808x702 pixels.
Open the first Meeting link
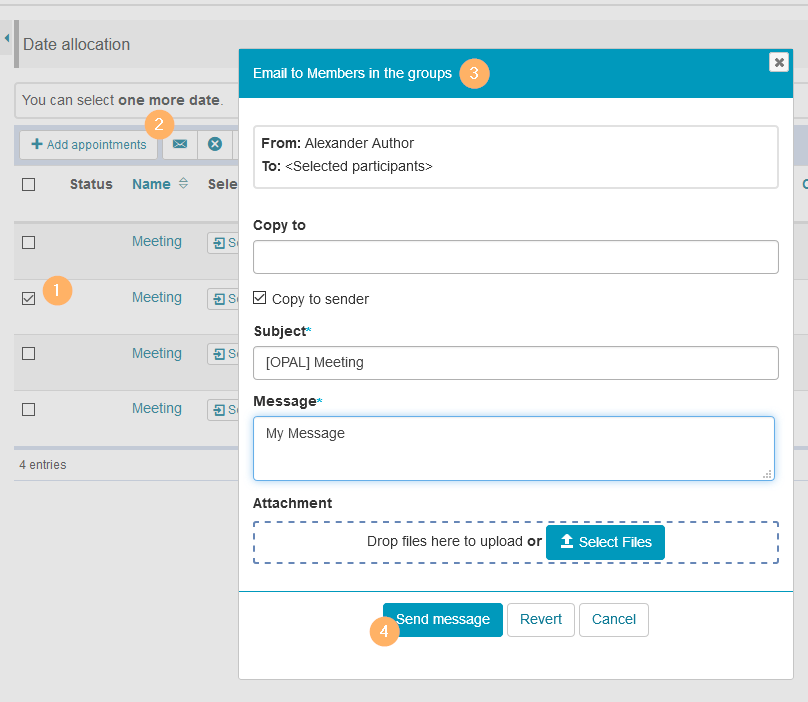157,241
